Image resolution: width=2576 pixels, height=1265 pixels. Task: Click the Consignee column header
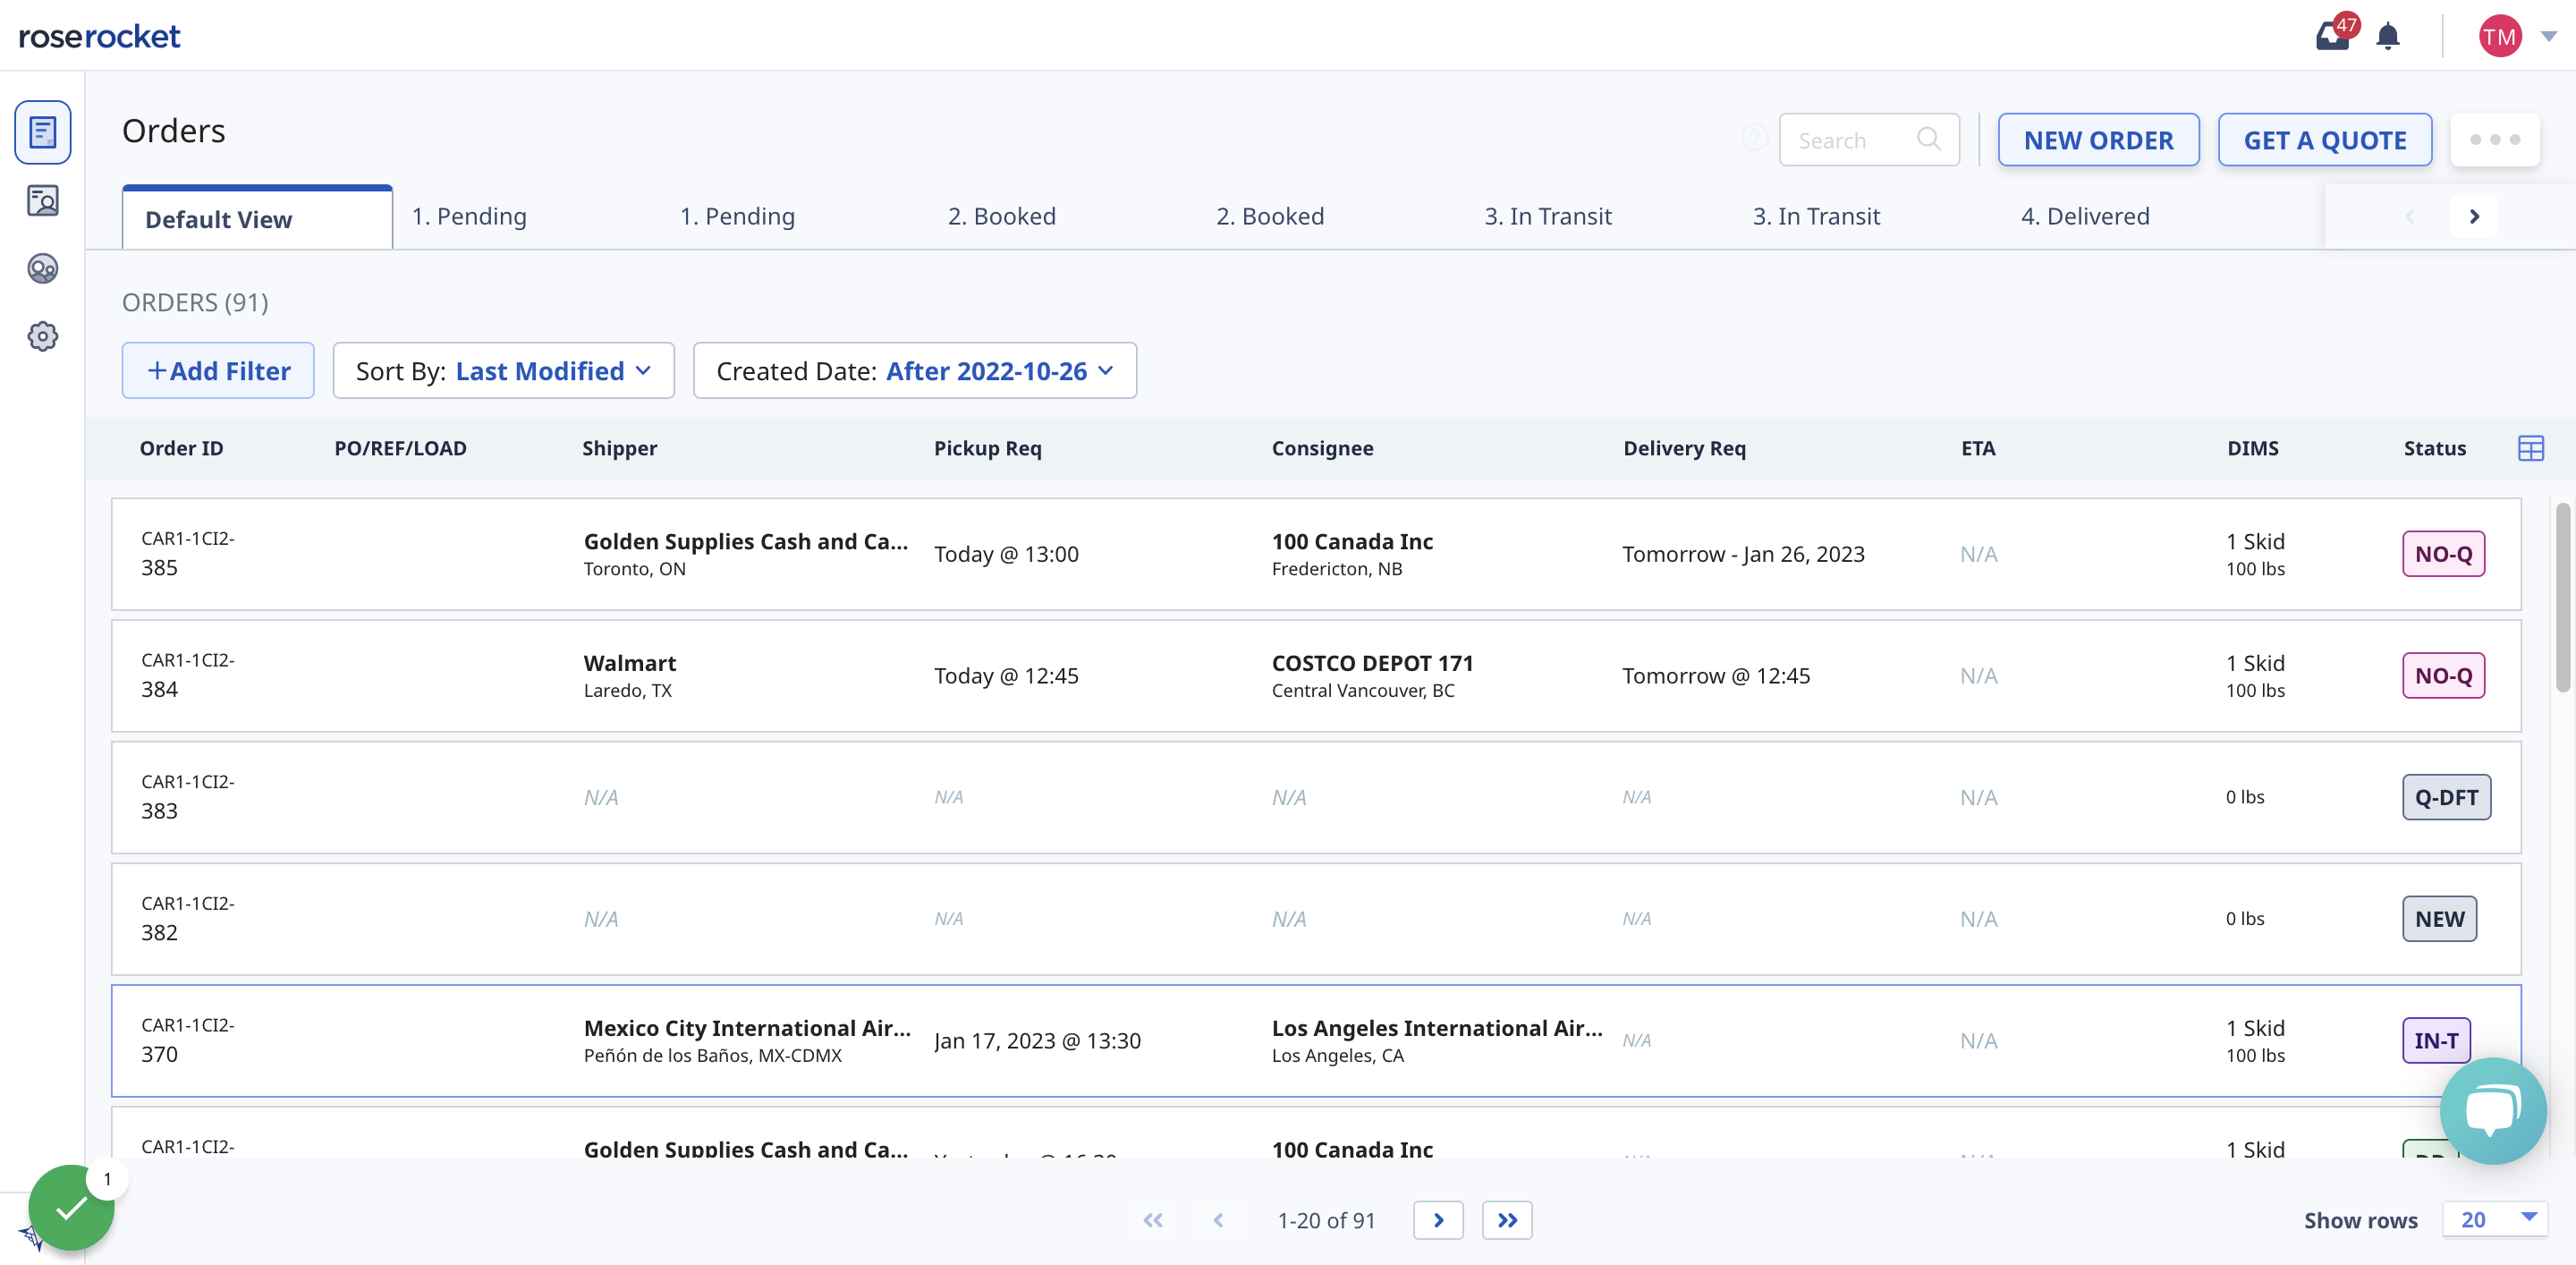[1322, 448]
